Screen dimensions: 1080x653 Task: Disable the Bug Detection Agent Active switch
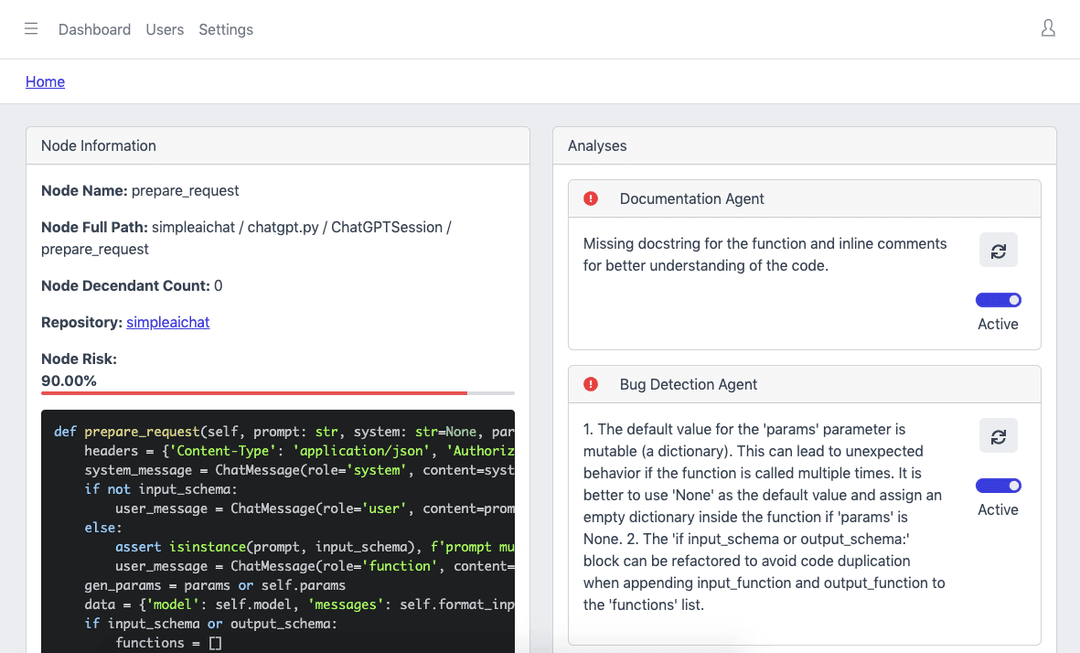[x=998, y=486]
